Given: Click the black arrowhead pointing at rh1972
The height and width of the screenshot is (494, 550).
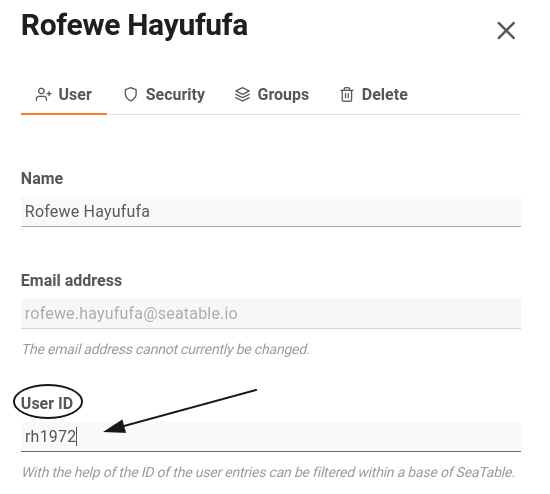Looking at the screenshot, I should (116, 427).
